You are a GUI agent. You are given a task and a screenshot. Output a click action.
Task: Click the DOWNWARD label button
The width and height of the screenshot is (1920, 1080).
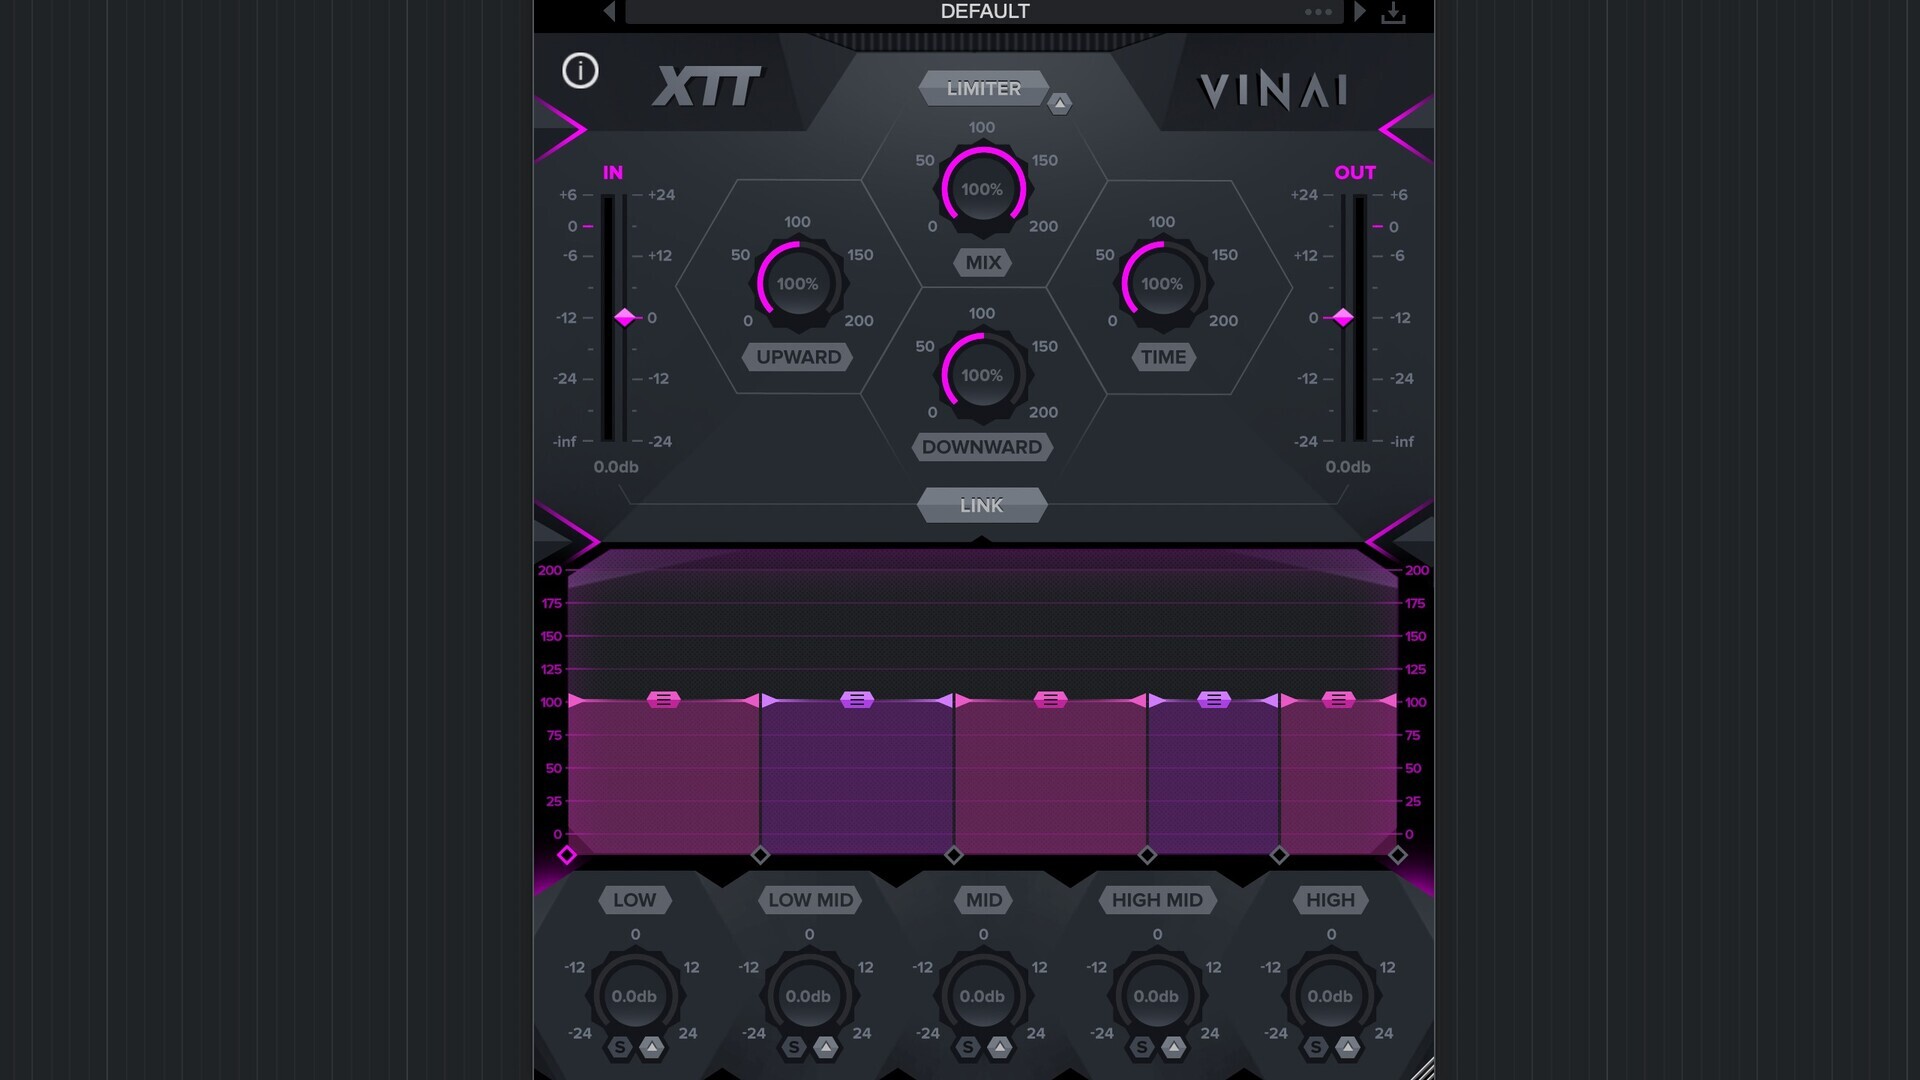point(981,447)
